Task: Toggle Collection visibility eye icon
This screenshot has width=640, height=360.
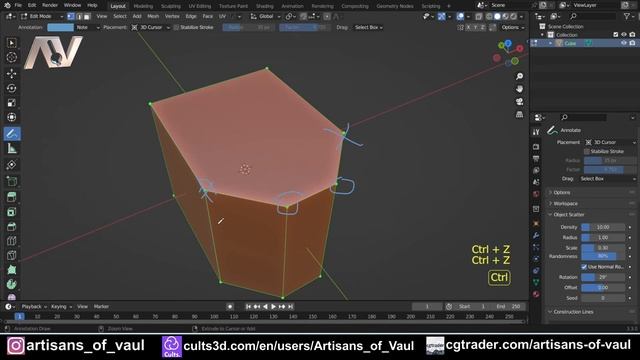Action: point(623,35)
